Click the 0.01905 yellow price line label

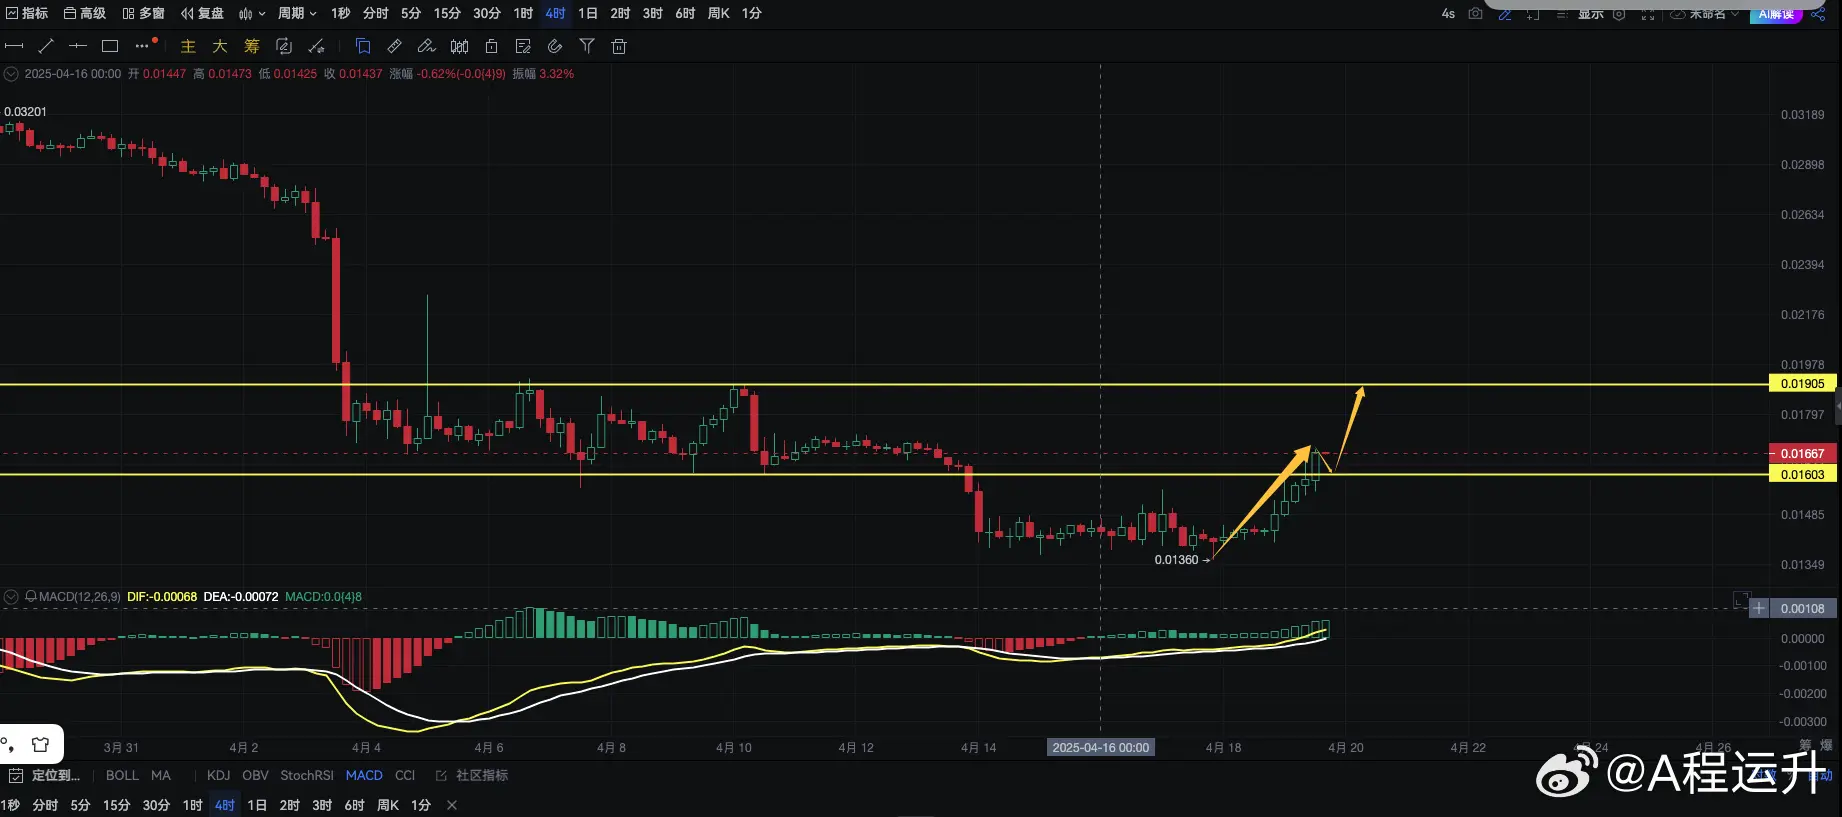click(1803, 384)
